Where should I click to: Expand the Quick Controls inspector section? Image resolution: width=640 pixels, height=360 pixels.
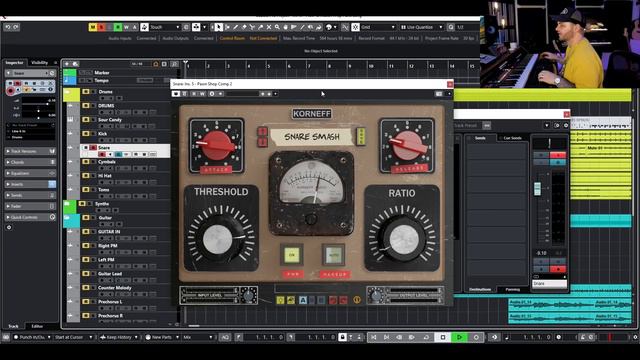point(31,217)
